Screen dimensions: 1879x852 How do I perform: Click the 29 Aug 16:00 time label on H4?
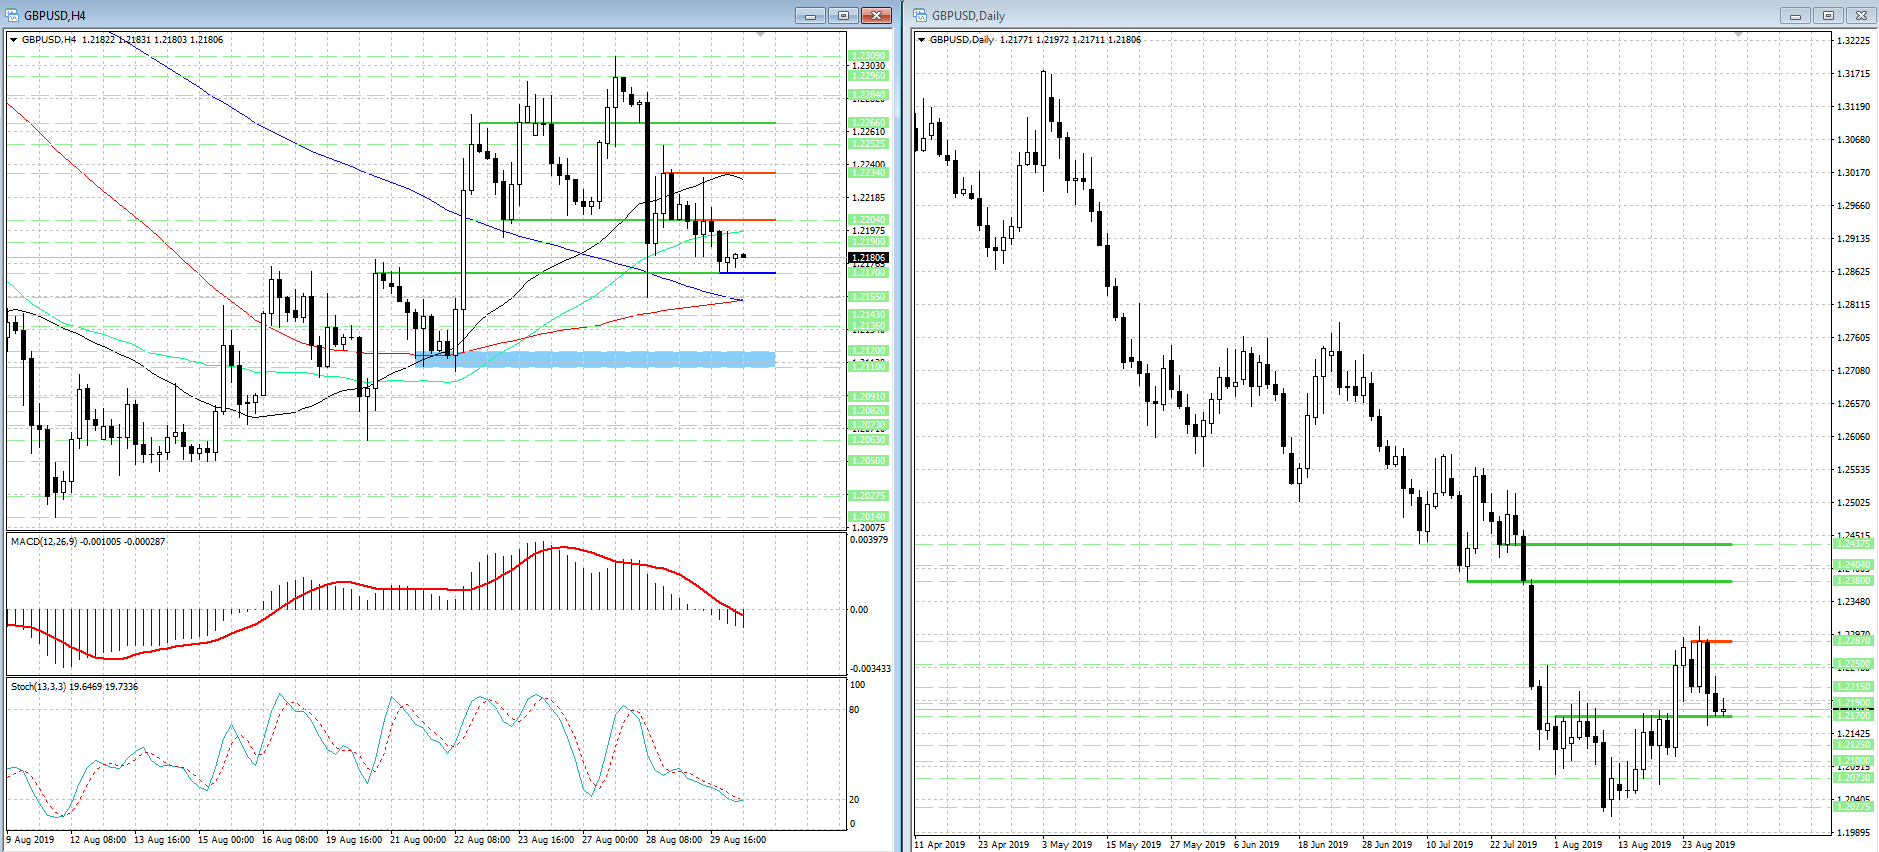(738, 840)
